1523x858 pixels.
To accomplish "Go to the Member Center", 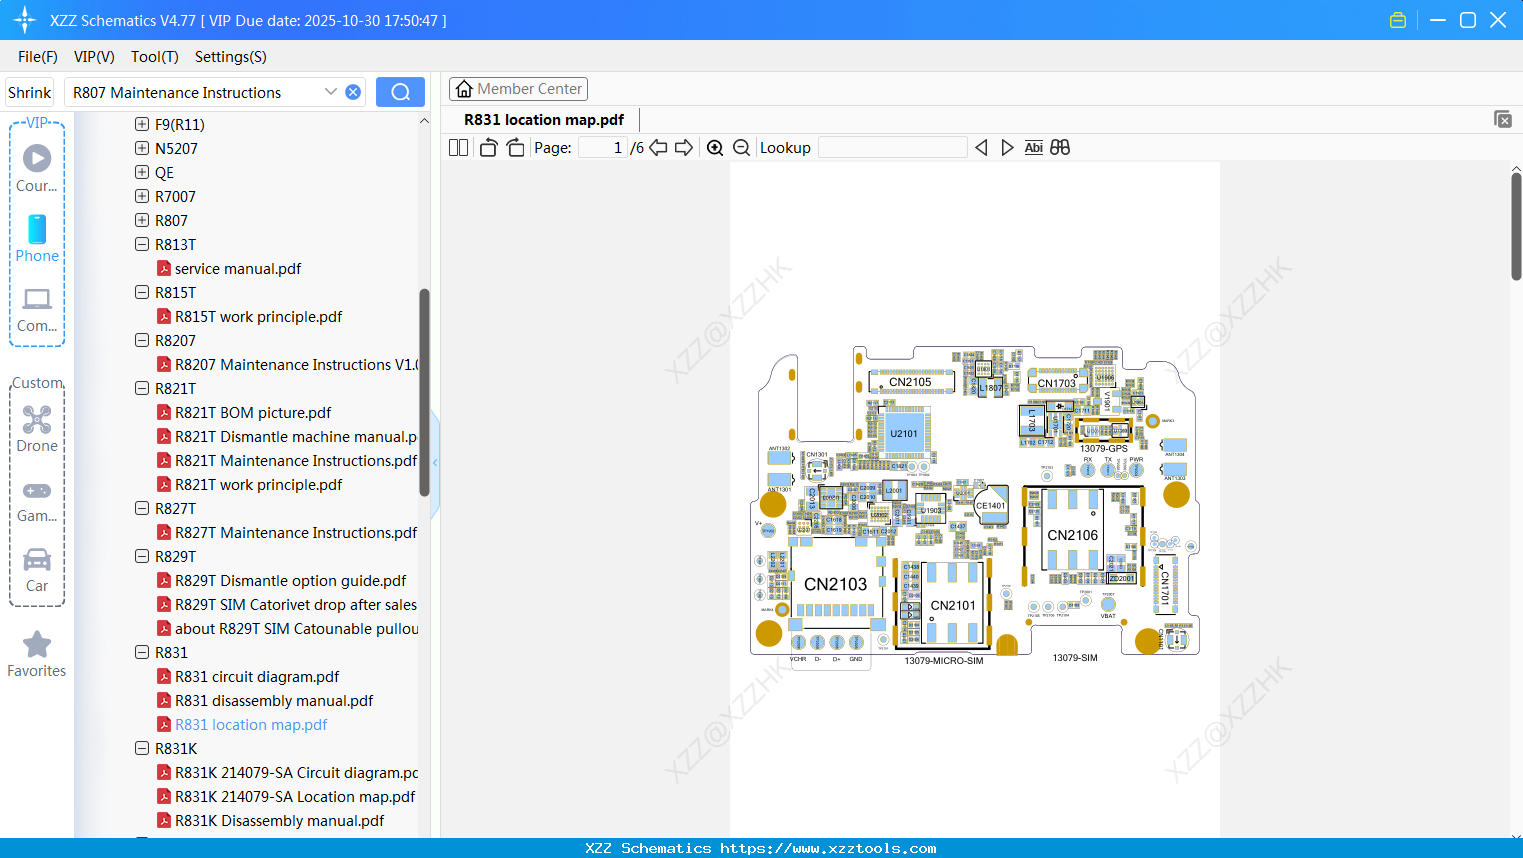I will [518, 88].
